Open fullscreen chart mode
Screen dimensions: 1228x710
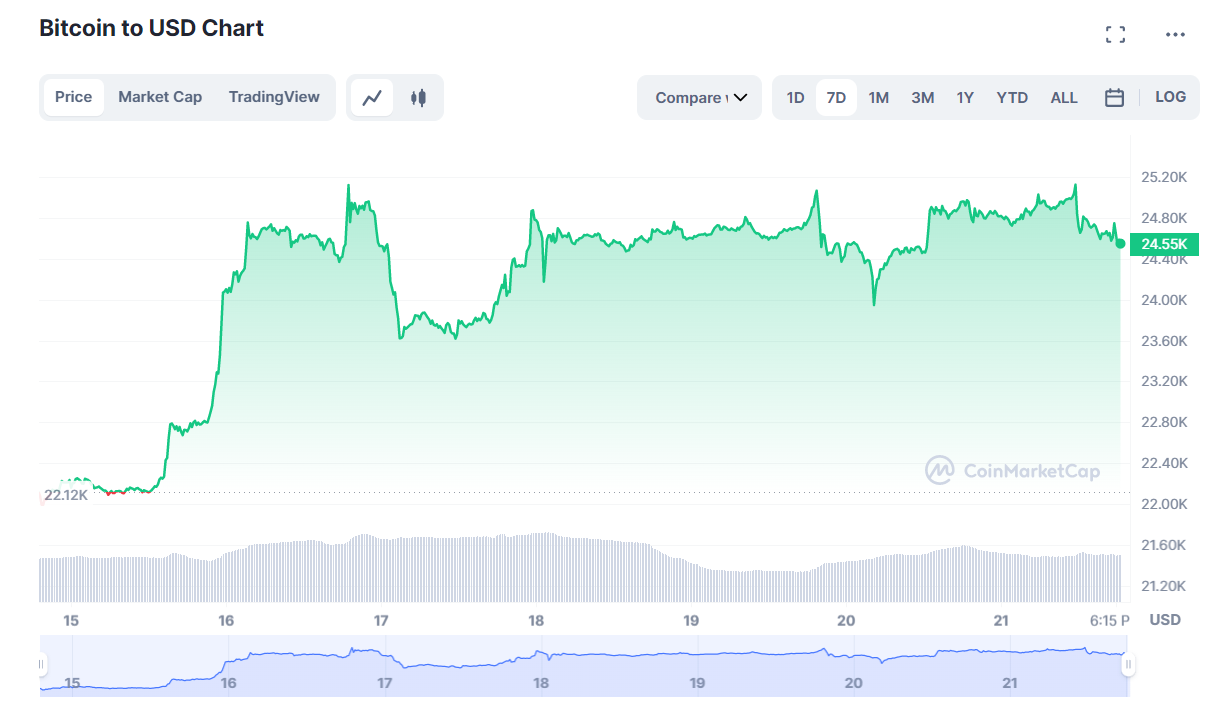coord(1115,35)
